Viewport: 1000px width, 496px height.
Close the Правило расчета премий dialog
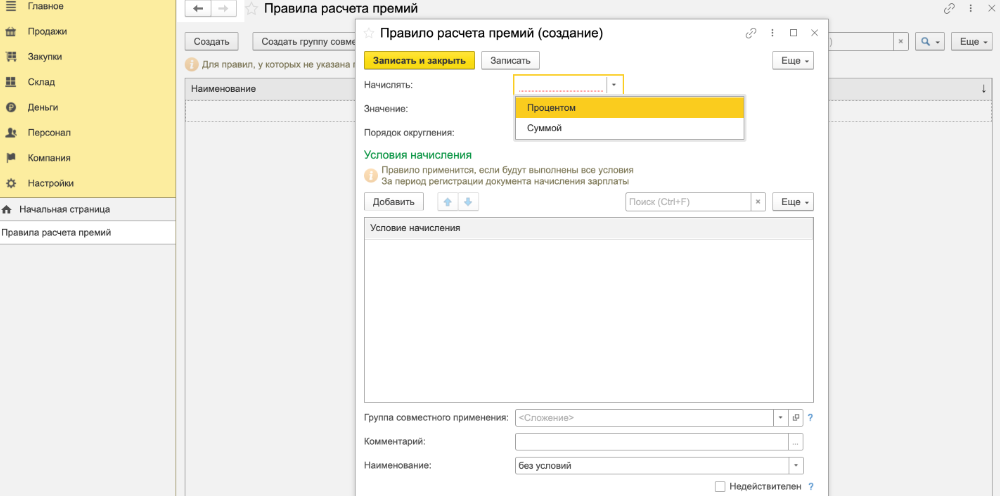(814, 33)
